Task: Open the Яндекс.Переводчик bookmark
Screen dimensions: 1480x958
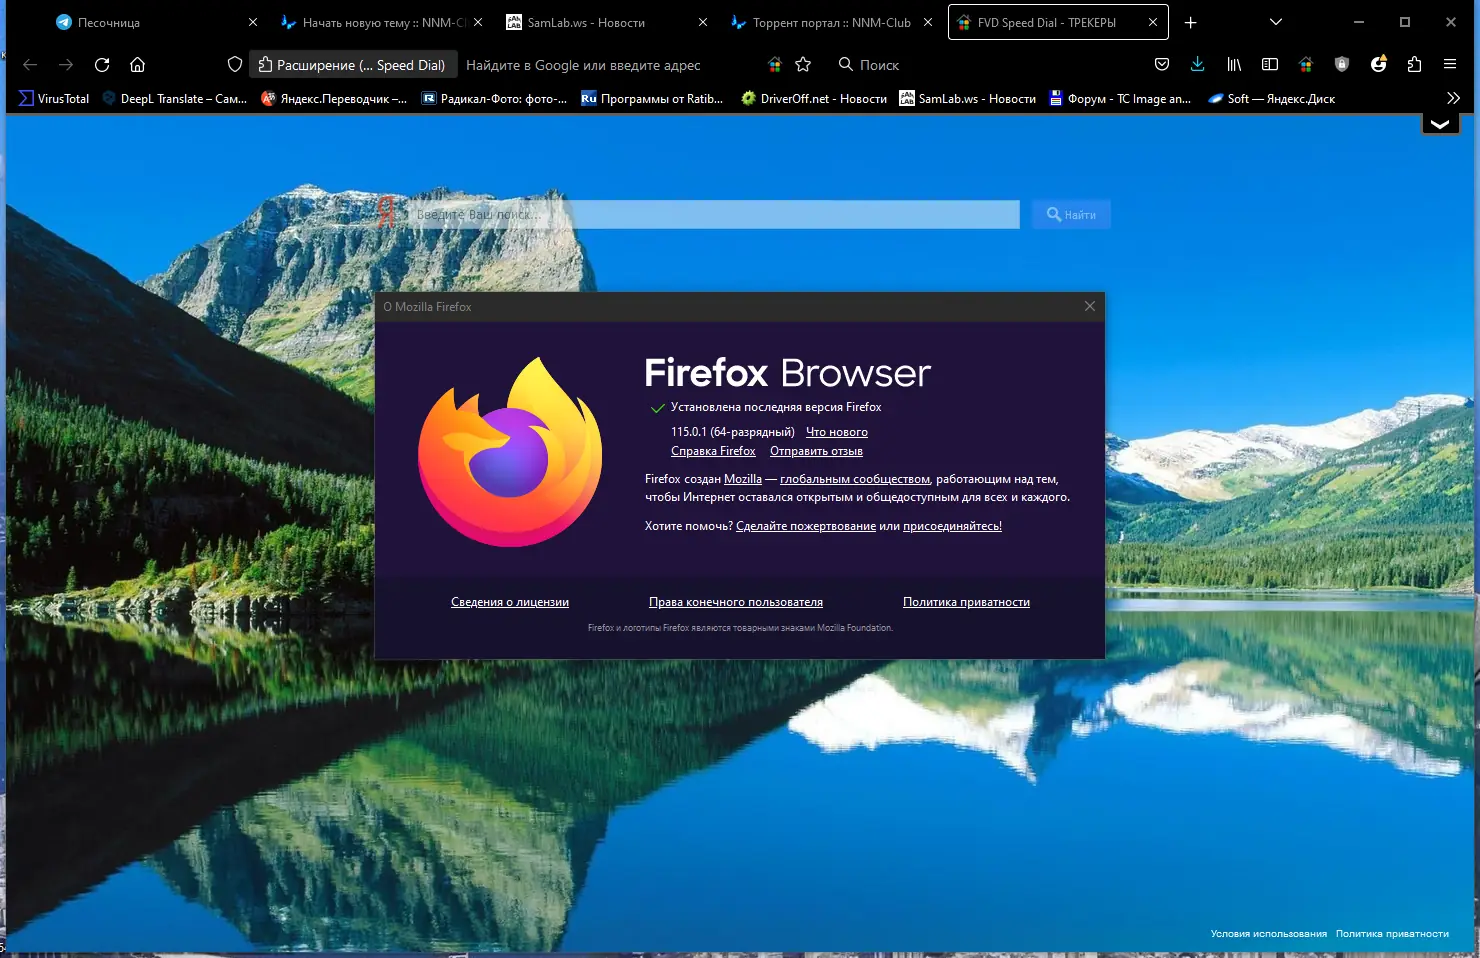Action: tap(334, 98)
